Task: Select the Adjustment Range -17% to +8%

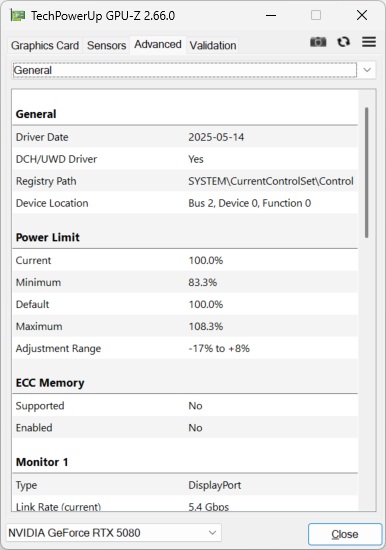Action: (219, 349)
